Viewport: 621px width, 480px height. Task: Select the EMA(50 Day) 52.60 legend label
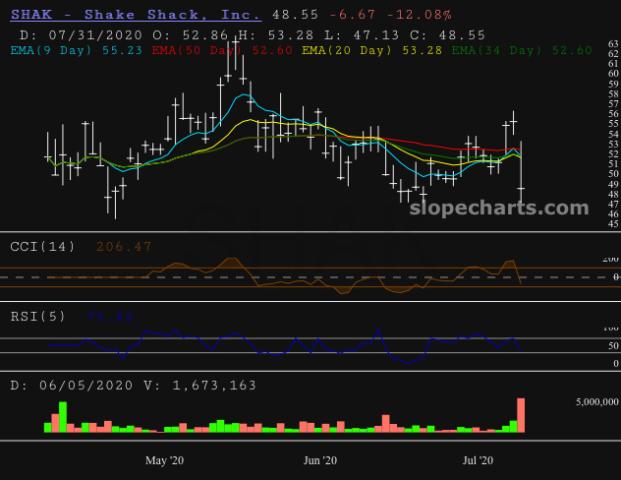coord(222,51)
